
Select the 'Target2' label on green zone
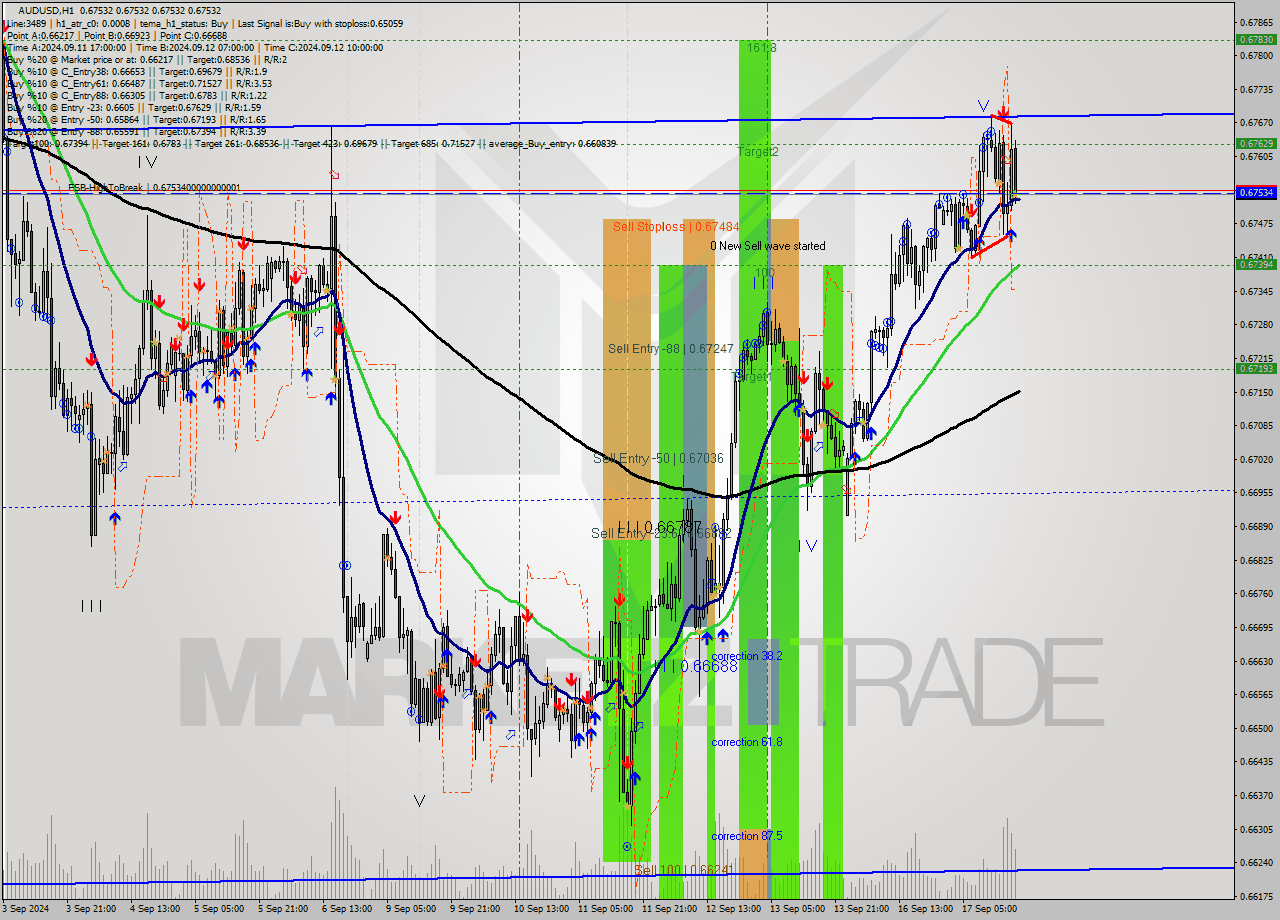[x=758, y=152]
